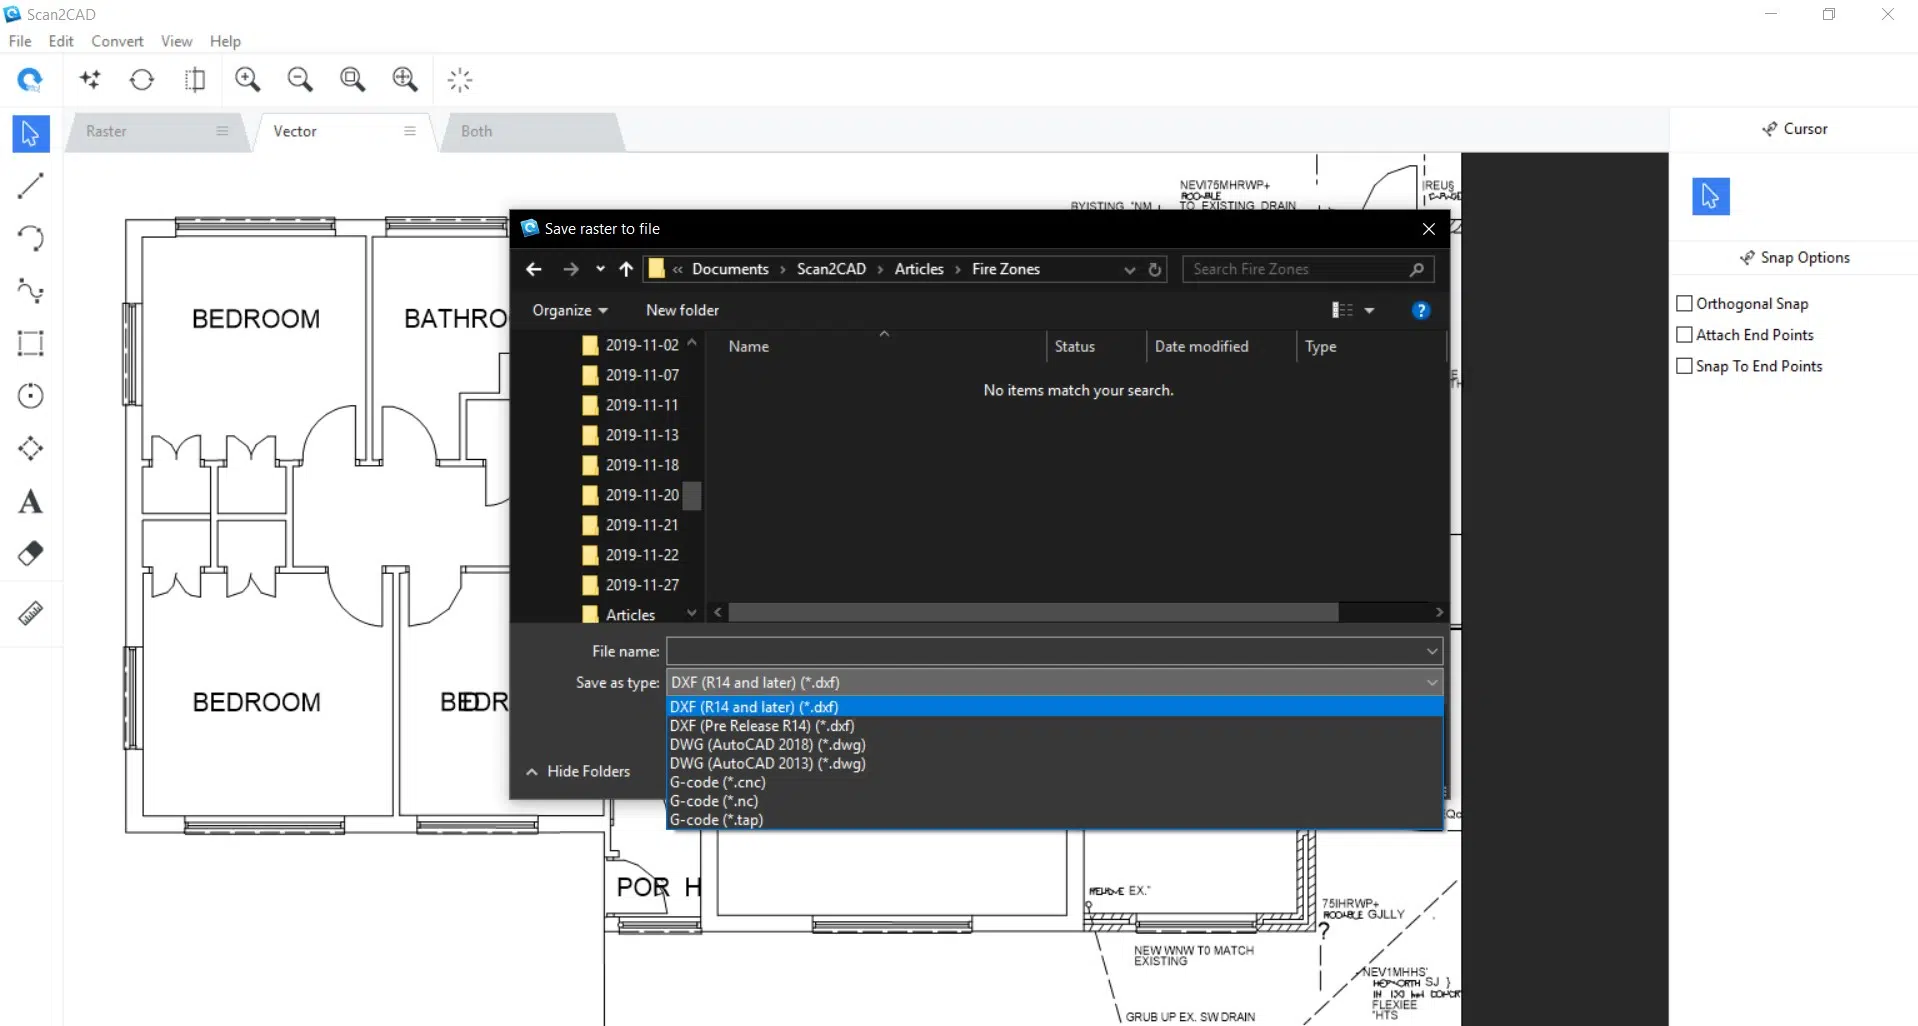This screenshot has width=1918, height=1026.
Task: Select the Circle tool in the sidebar
Action: 30,396
